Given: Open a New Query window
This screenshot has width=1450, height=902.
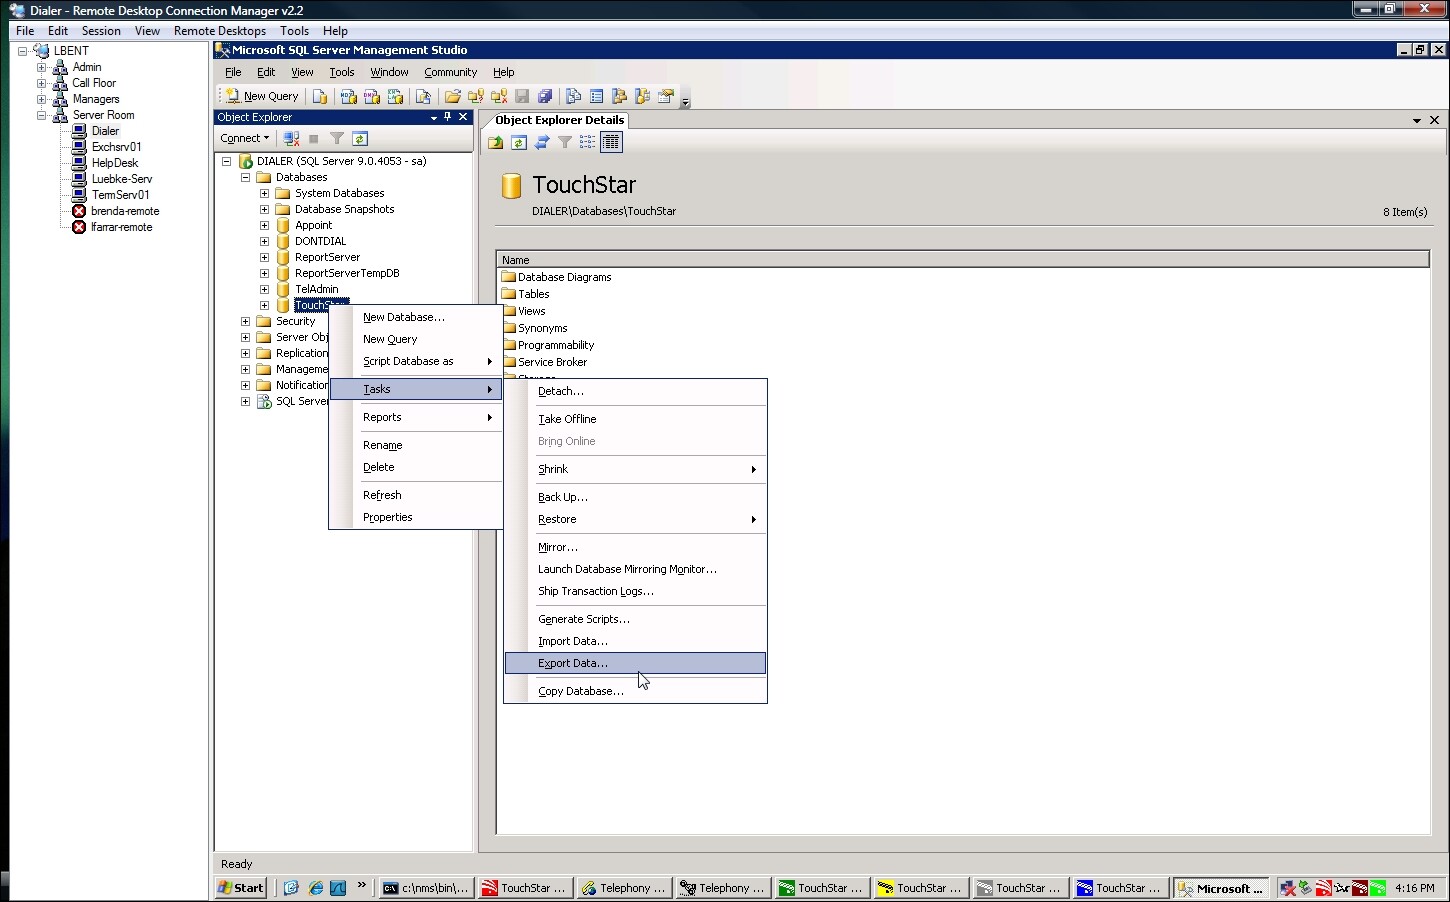Looking at the screenshot, I should pos(260,95).
